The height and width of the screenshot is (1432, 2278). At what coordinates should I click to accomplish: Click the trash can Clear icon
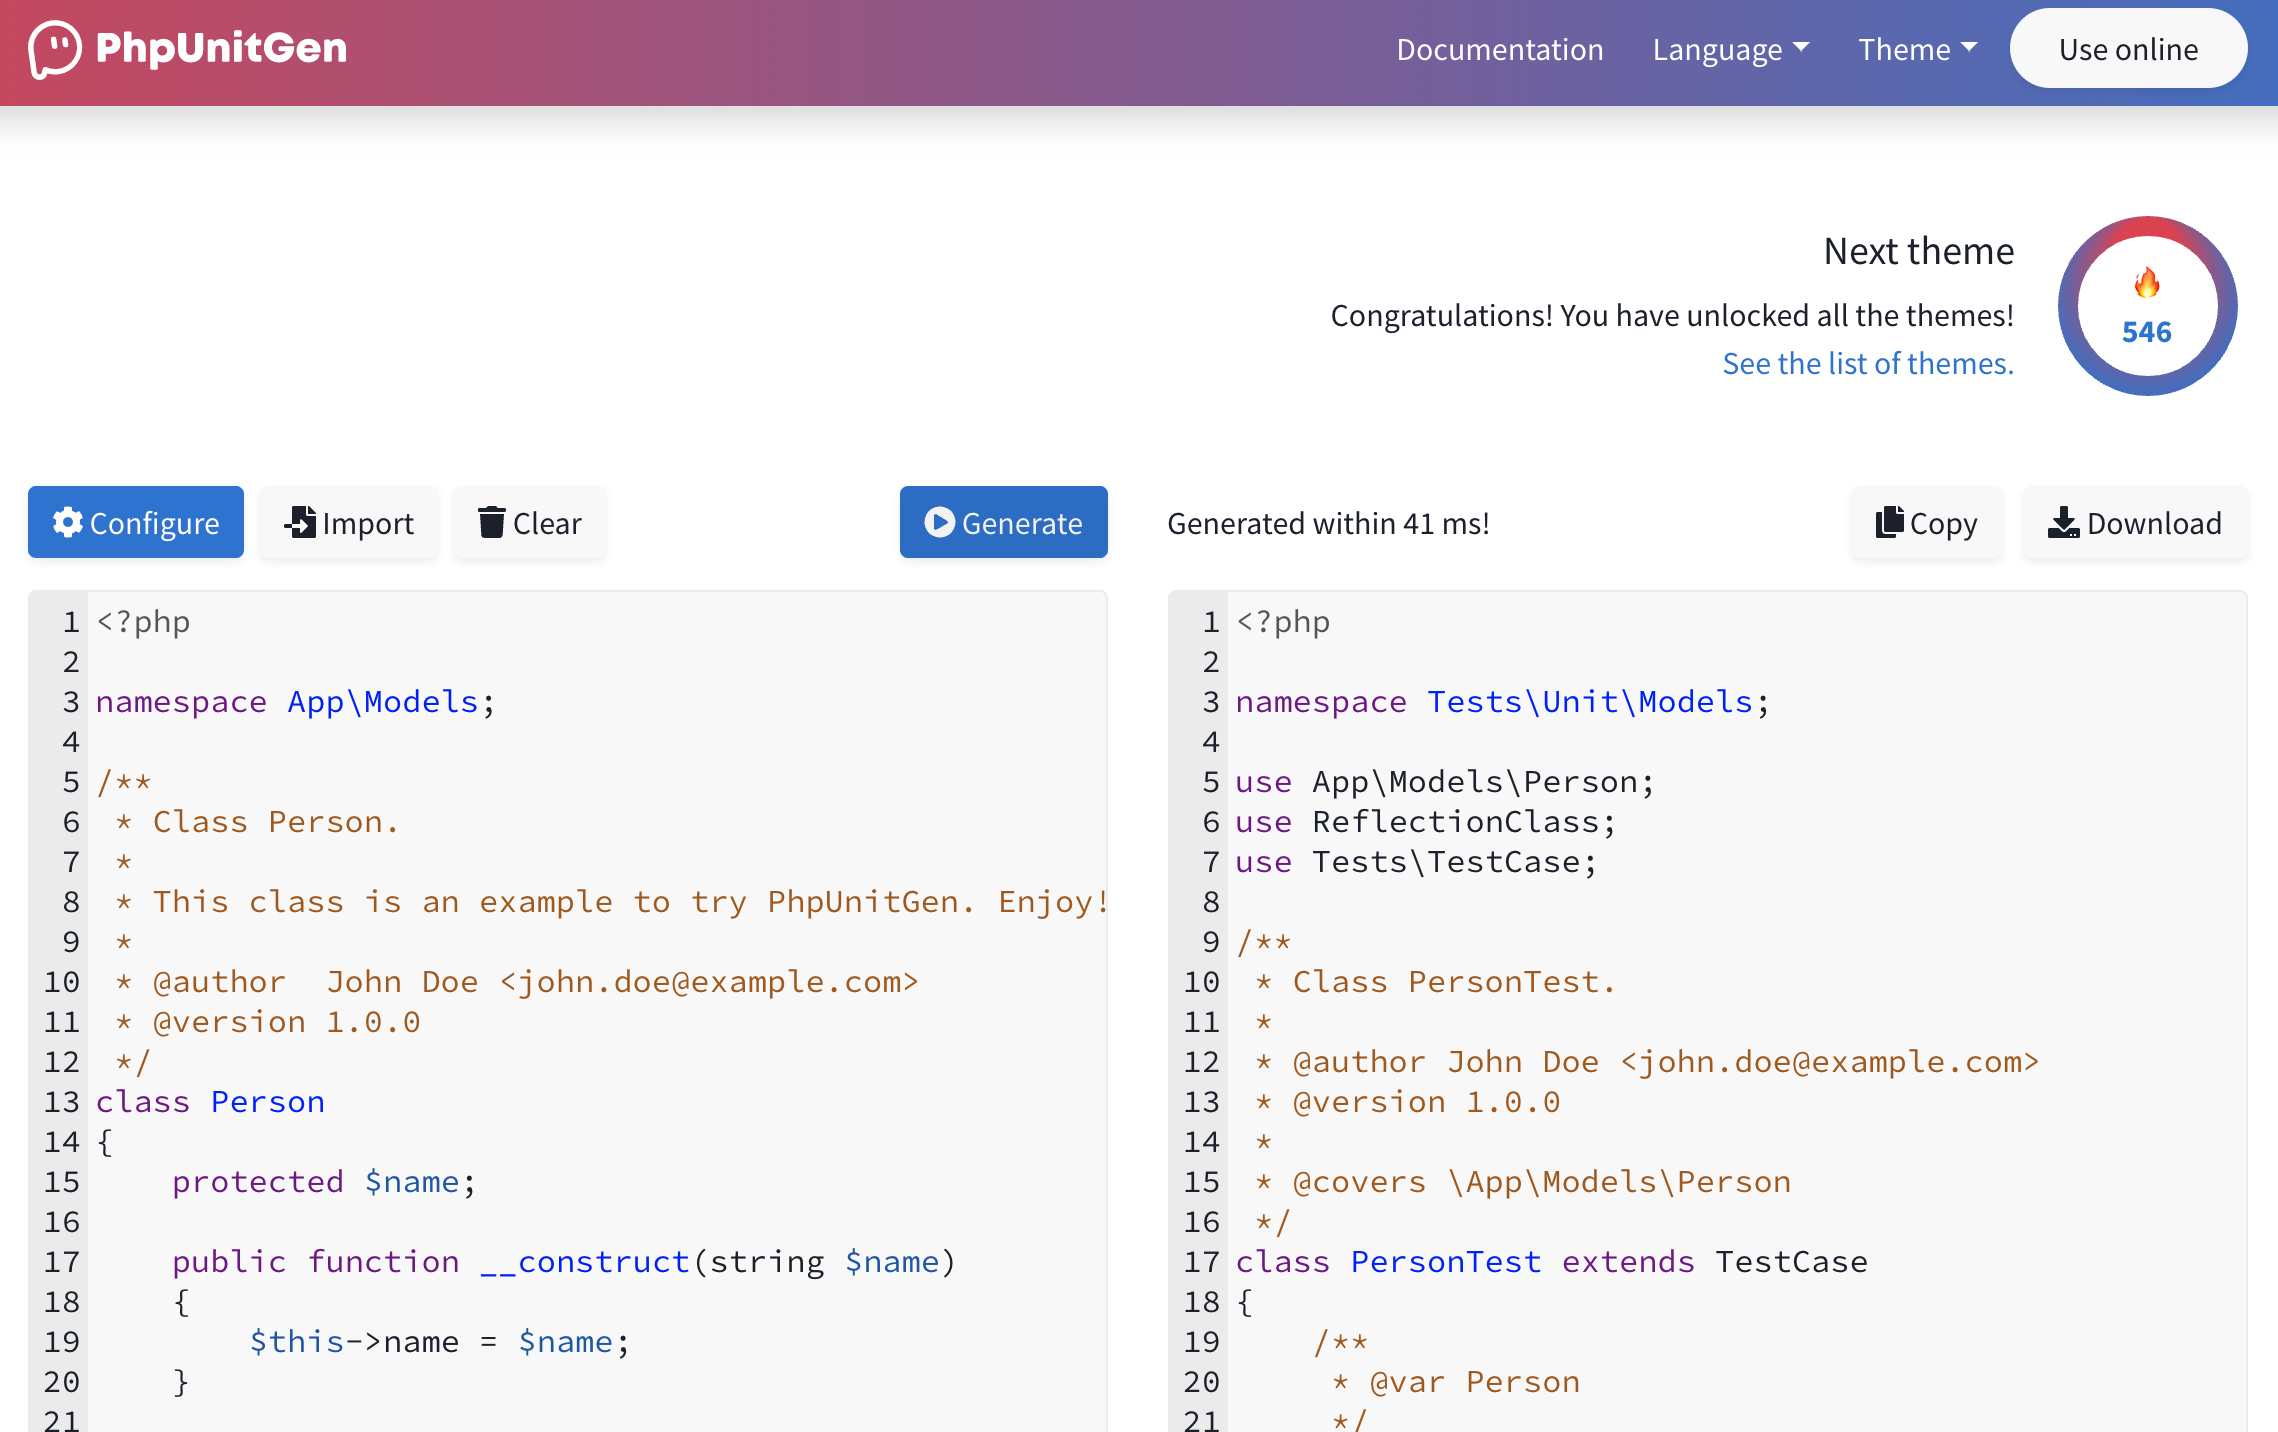click(491, 522)
